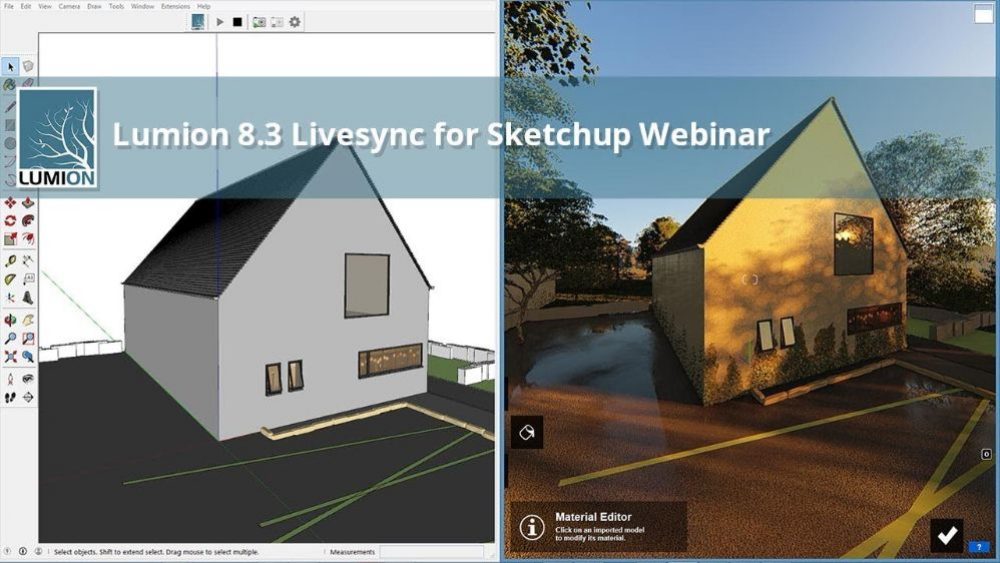Select the Rotate tool

[10, 221]
